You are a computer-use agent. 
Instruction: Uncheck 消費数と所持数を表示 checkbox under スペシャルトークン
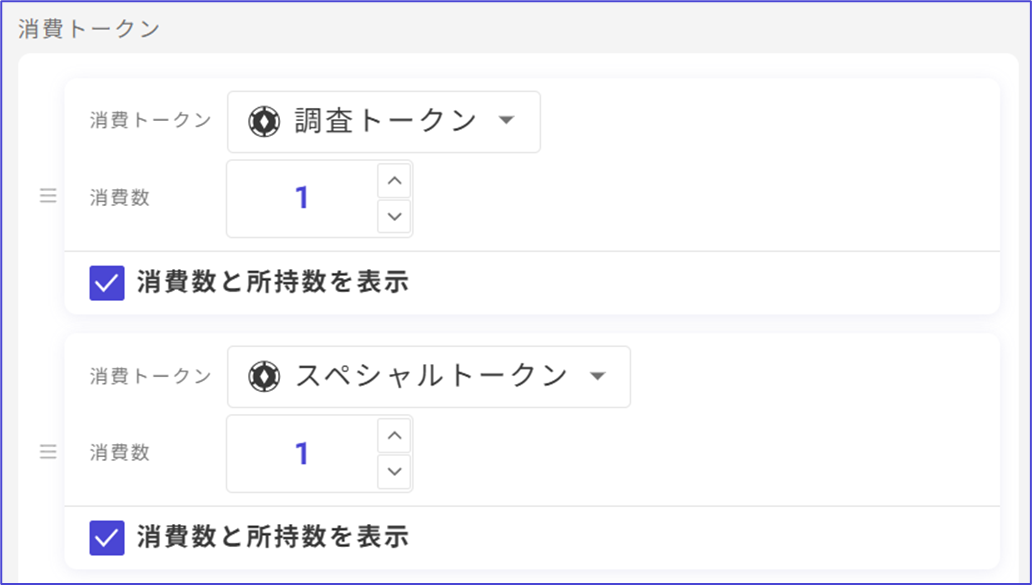point(107,538)
